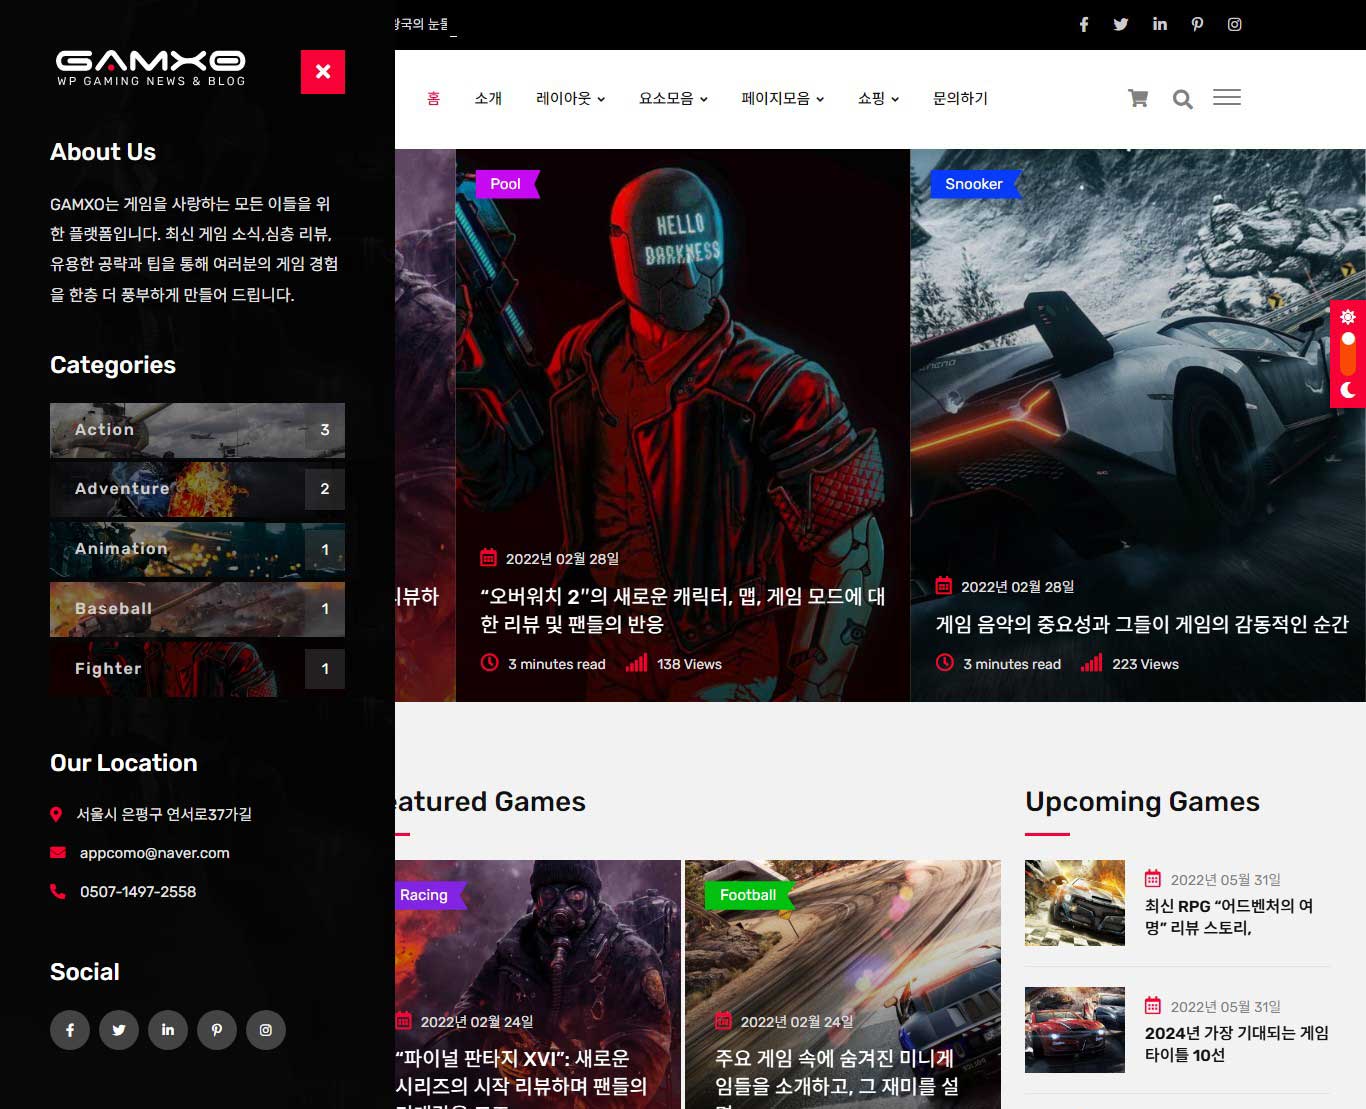Image resolution: width=1366 pixels, height=1109 pixels.
Task: Select the Fighter category
Action: pyautogui.click(x=197, y=669)
